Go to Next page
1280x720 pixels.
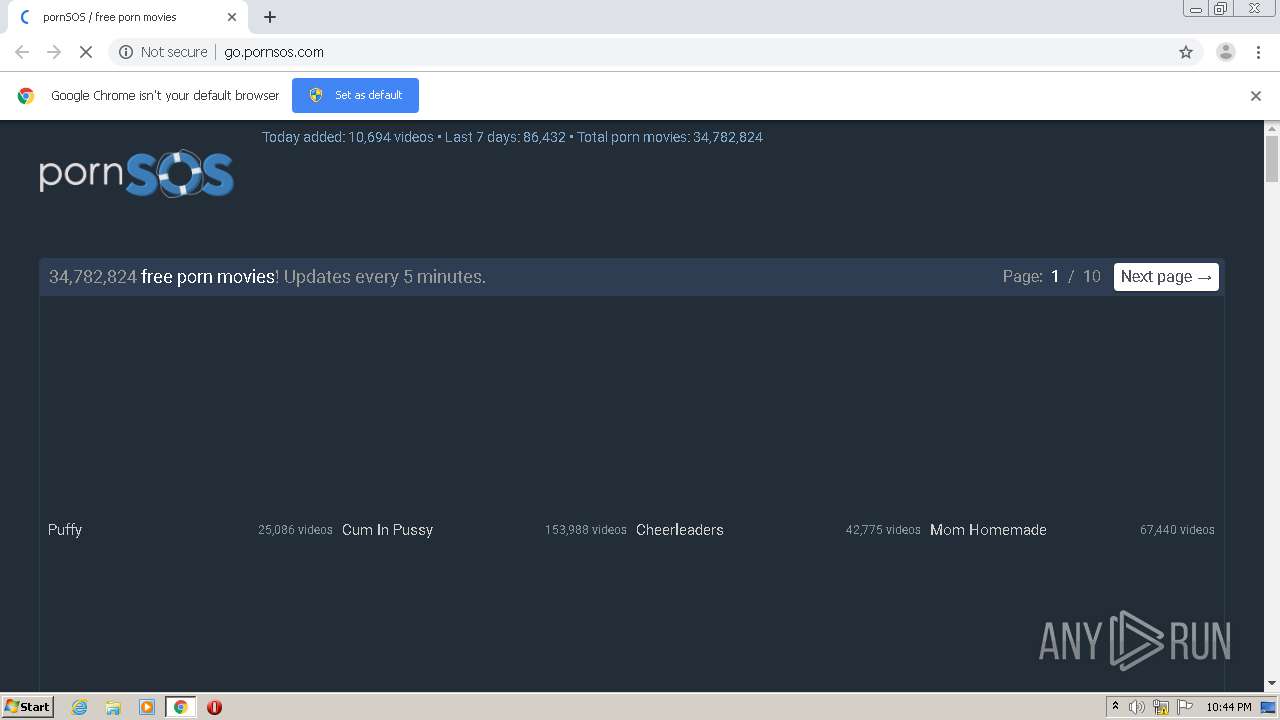(1166, 277)
